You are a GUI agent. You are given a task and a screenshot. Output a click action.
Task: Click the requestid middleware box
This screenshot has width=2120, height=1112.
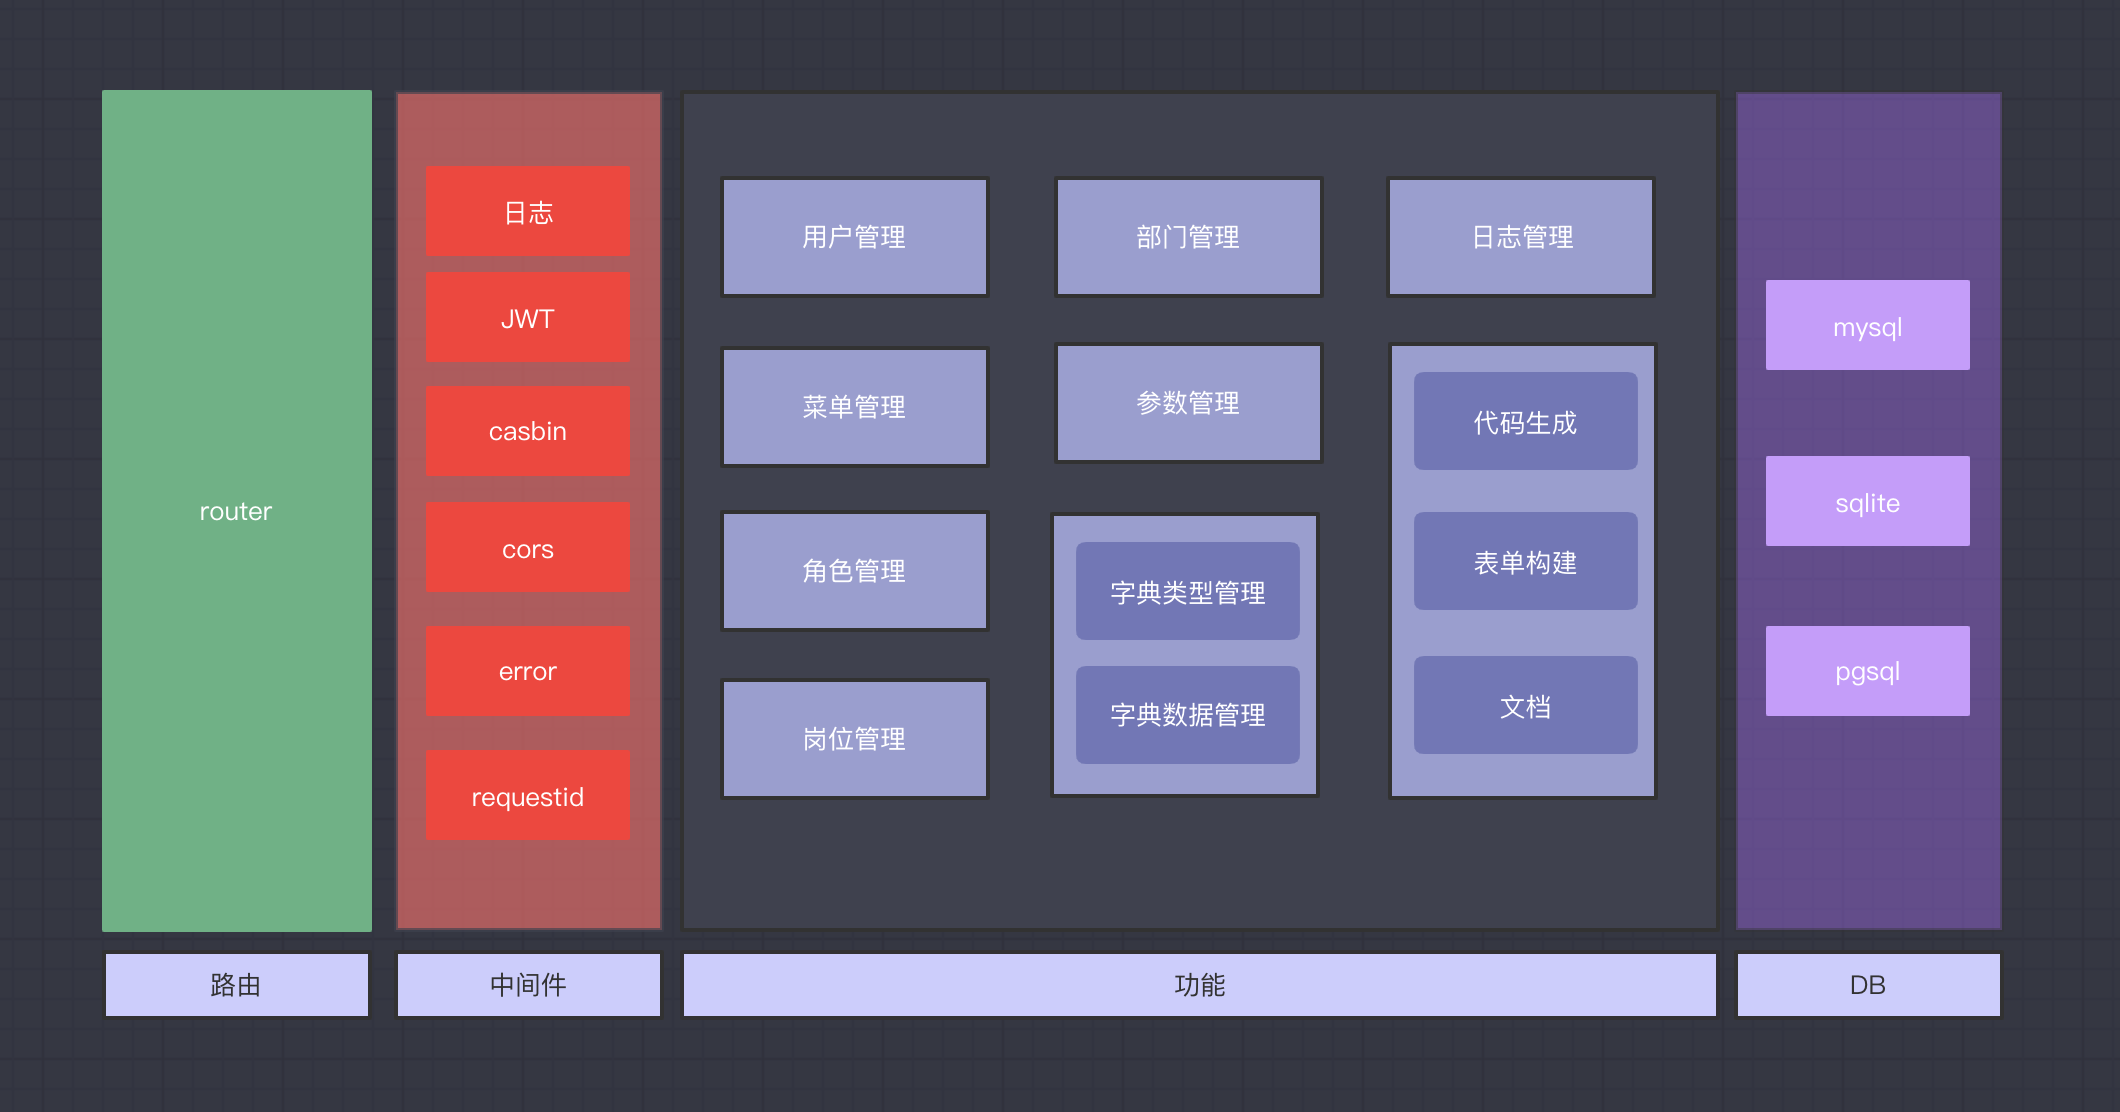point(527,796)
